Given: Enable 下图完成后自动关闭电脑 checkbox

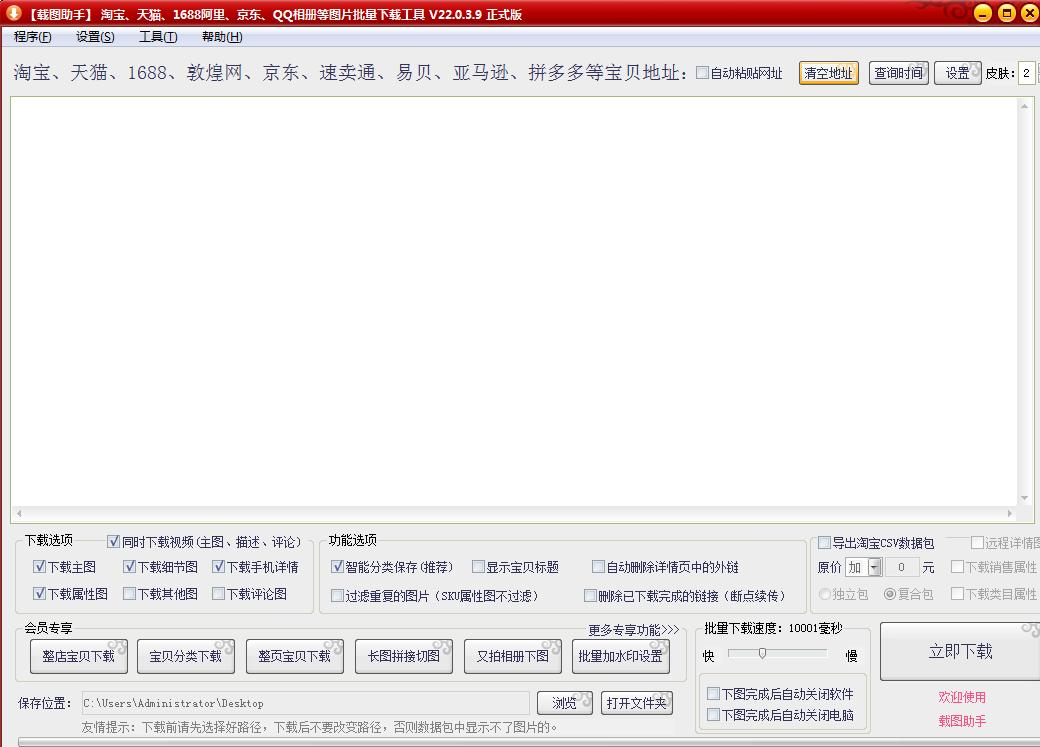Looking at the screenshot, I should point(714,714).
